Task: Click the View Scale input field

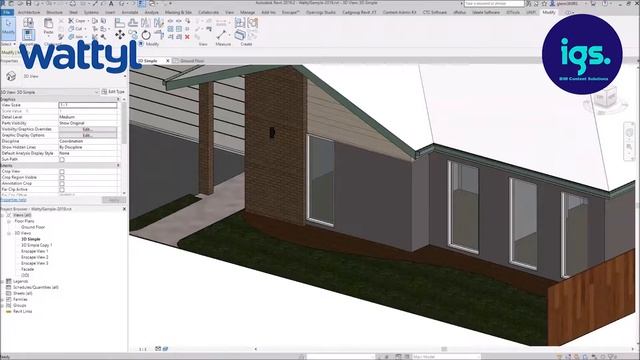Action: pyautogui.click(x=88, y=105)
